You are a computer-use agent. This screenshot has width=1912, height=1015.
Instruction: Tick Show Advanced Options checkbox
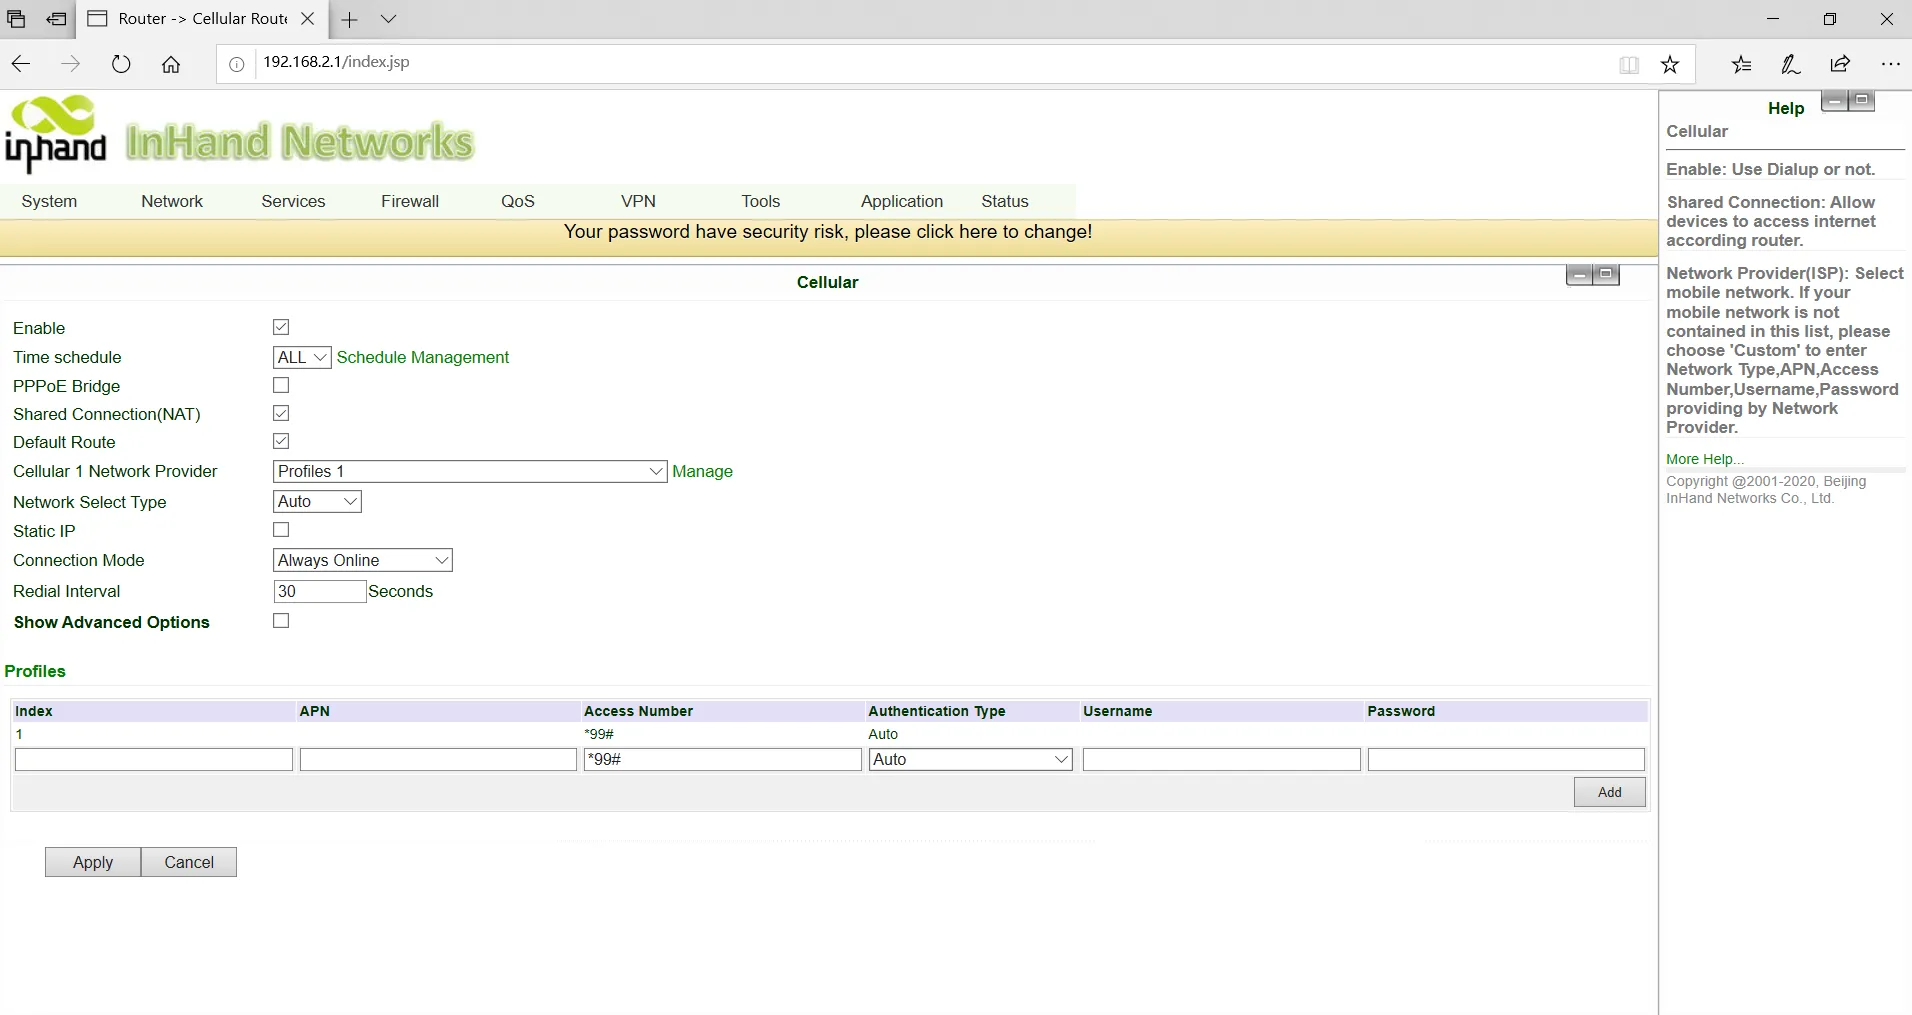pyautogui.click(x=281, y=621)
